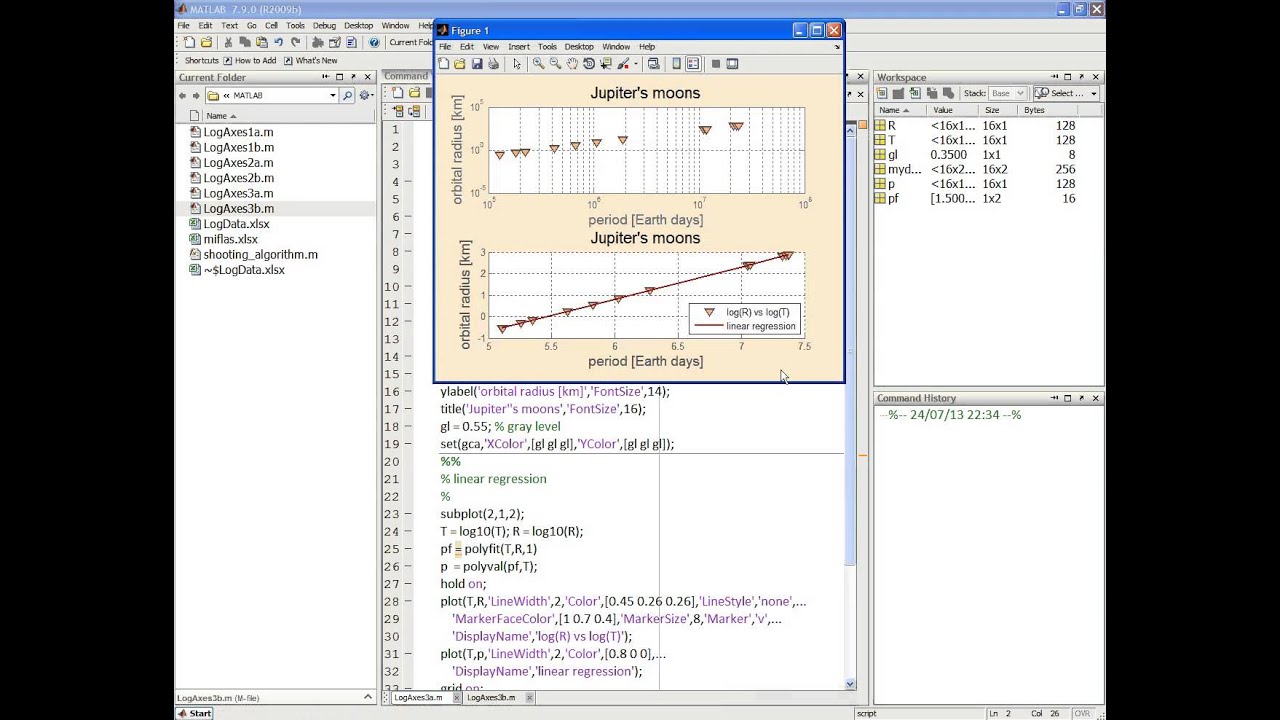Activate the Zoom In tool in Figure 1

(538, 64)
